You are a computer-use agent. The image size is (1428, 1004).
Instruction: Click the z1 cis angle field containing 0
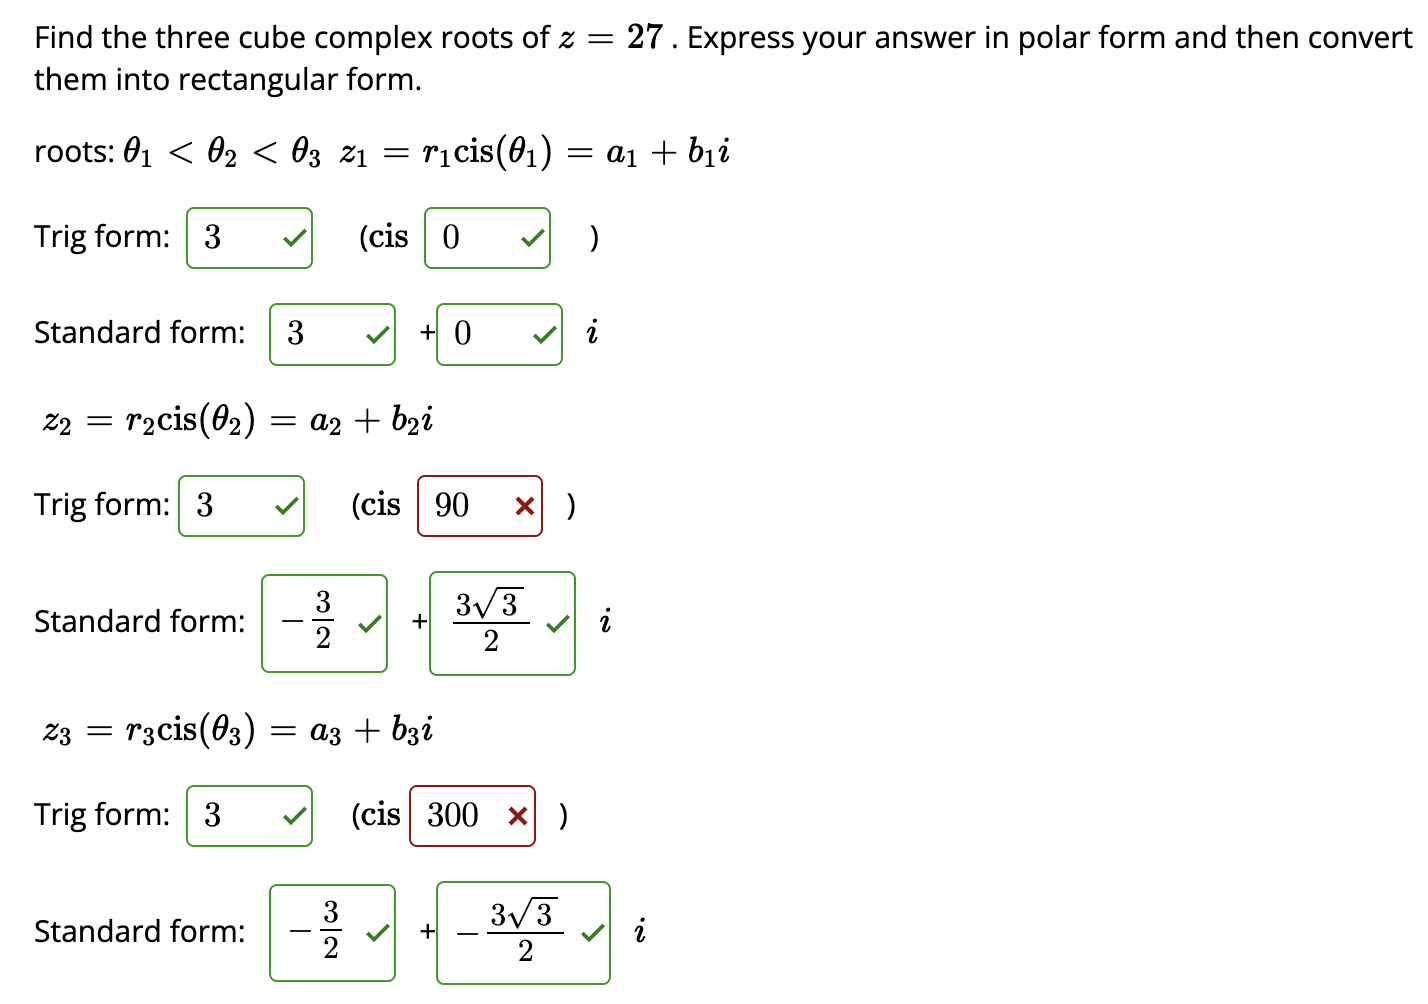click(487, 238)
